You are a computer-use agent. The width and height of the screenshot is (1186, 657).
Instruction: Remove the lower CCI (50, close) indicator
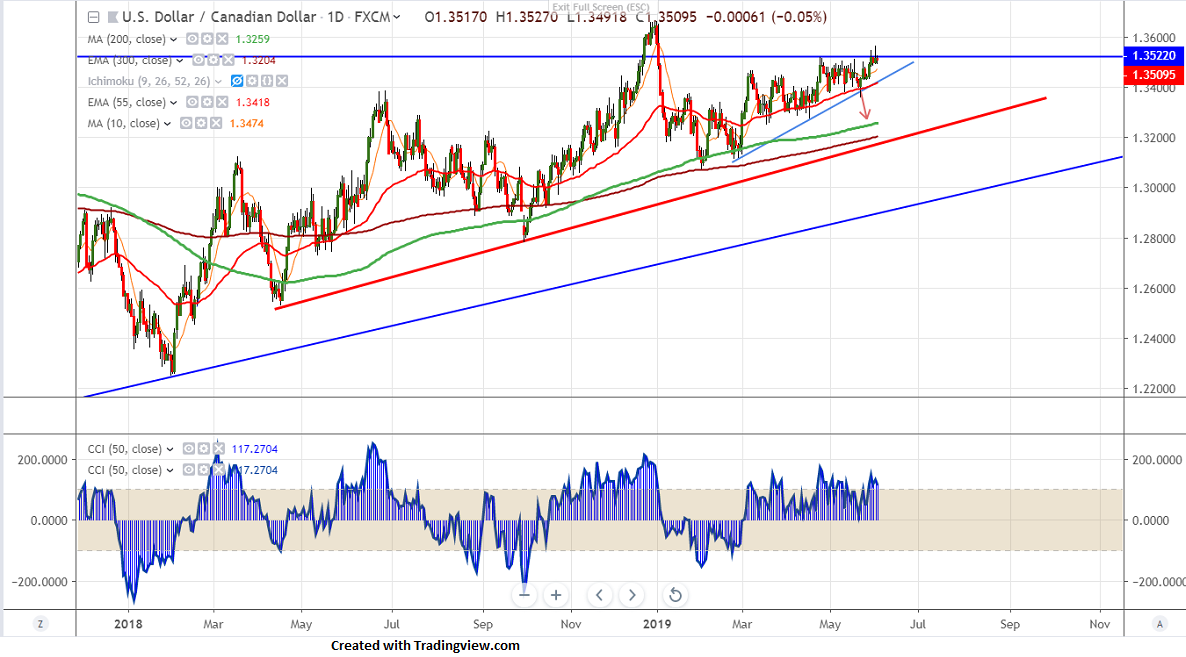218,470
